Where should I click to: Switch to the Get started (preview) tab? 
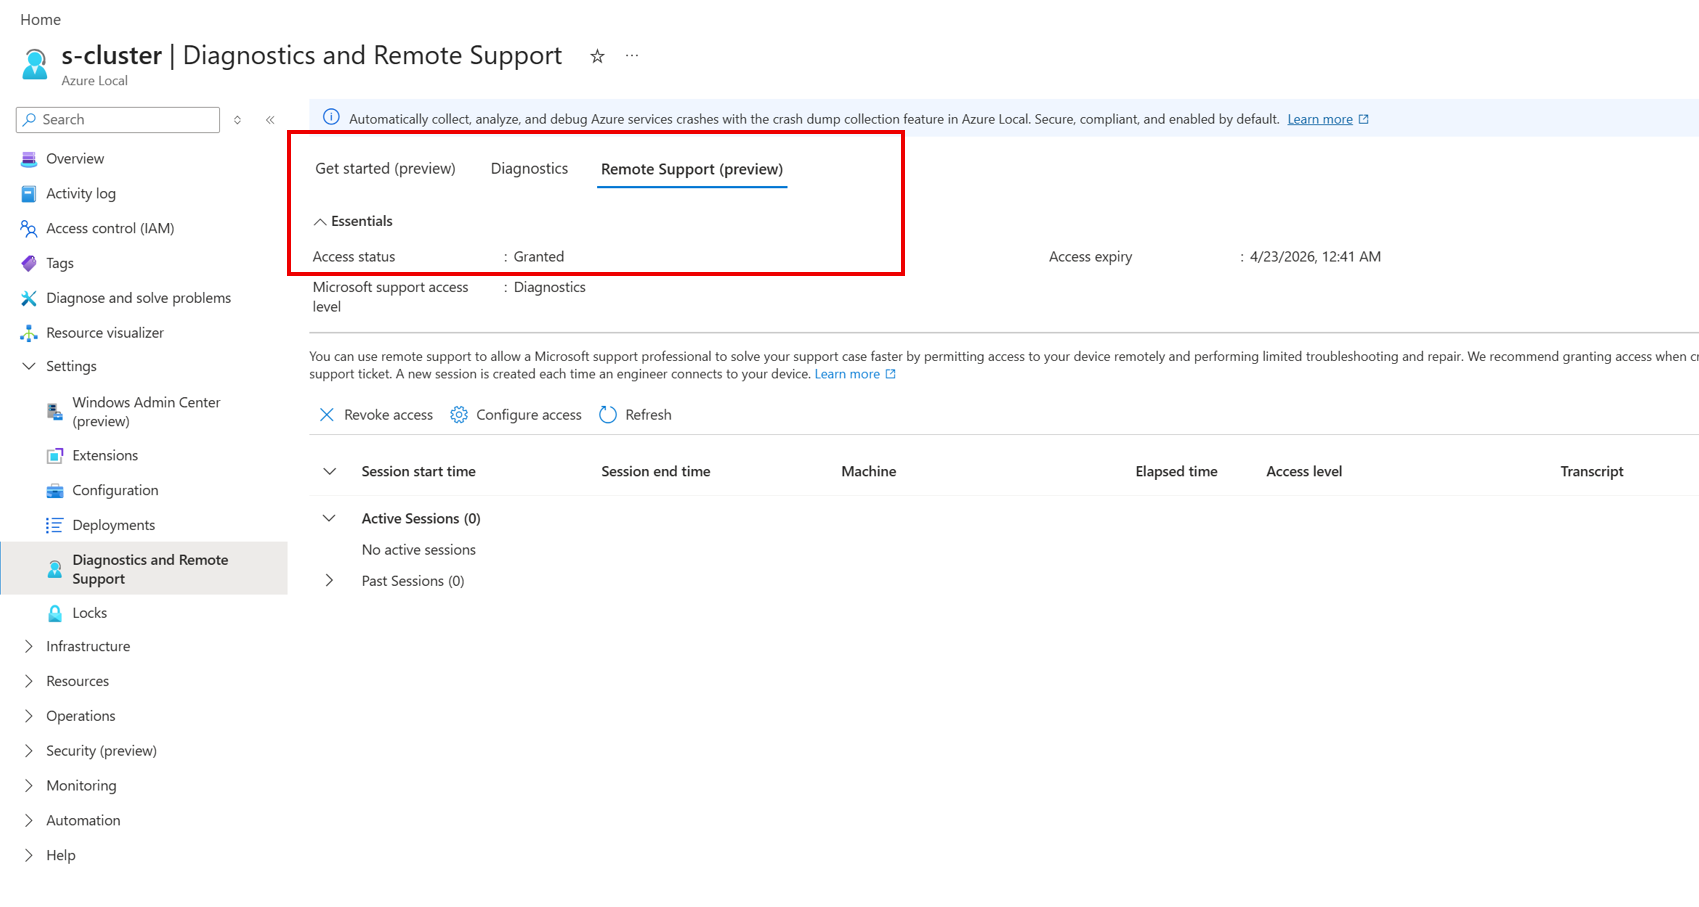(x=385, y=169)
